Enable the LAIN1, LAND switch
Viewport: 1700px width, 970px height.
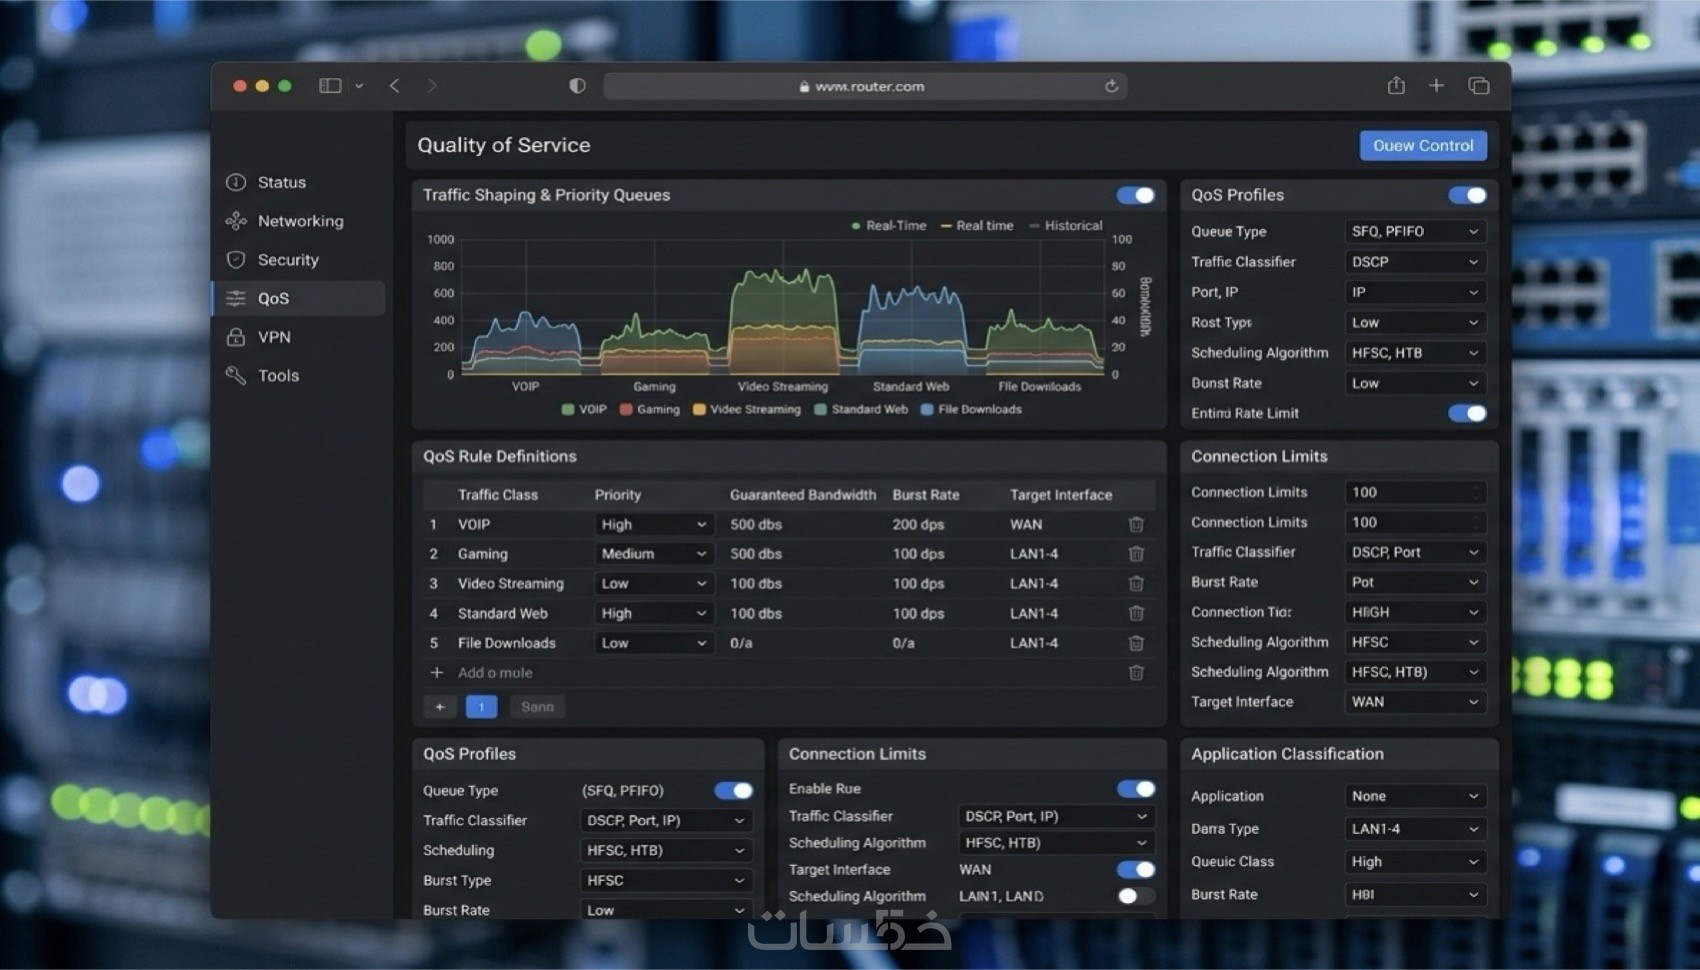click(x=1136, y=896)
